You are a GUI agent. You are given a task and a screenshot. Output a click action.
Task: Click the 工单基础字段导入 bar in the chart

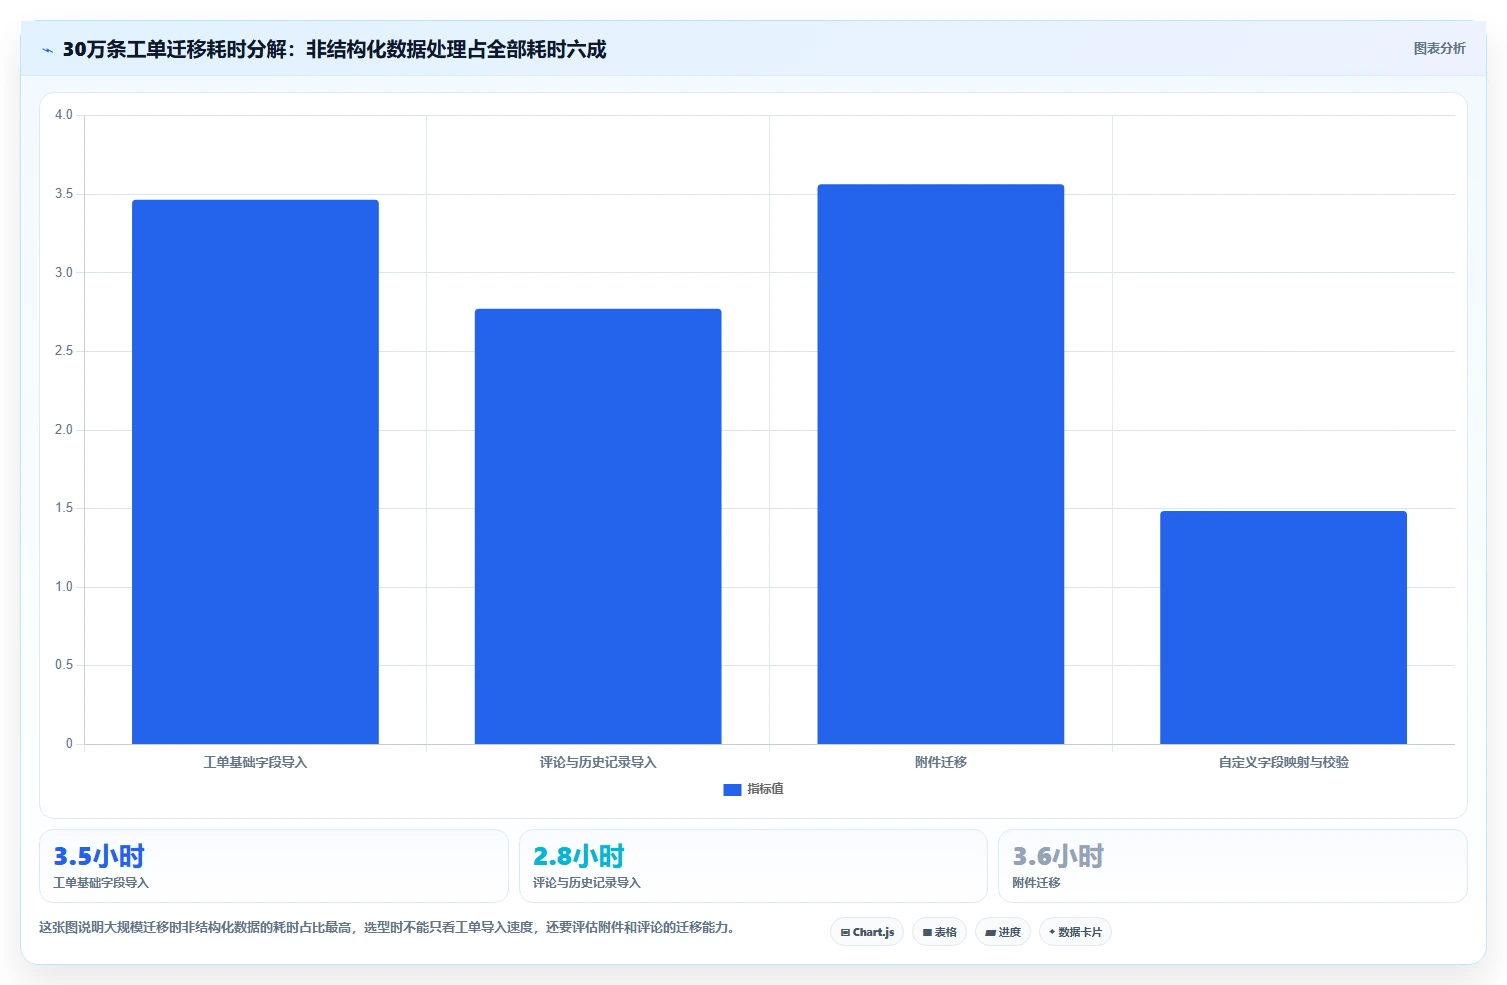[x=255, y=472]
